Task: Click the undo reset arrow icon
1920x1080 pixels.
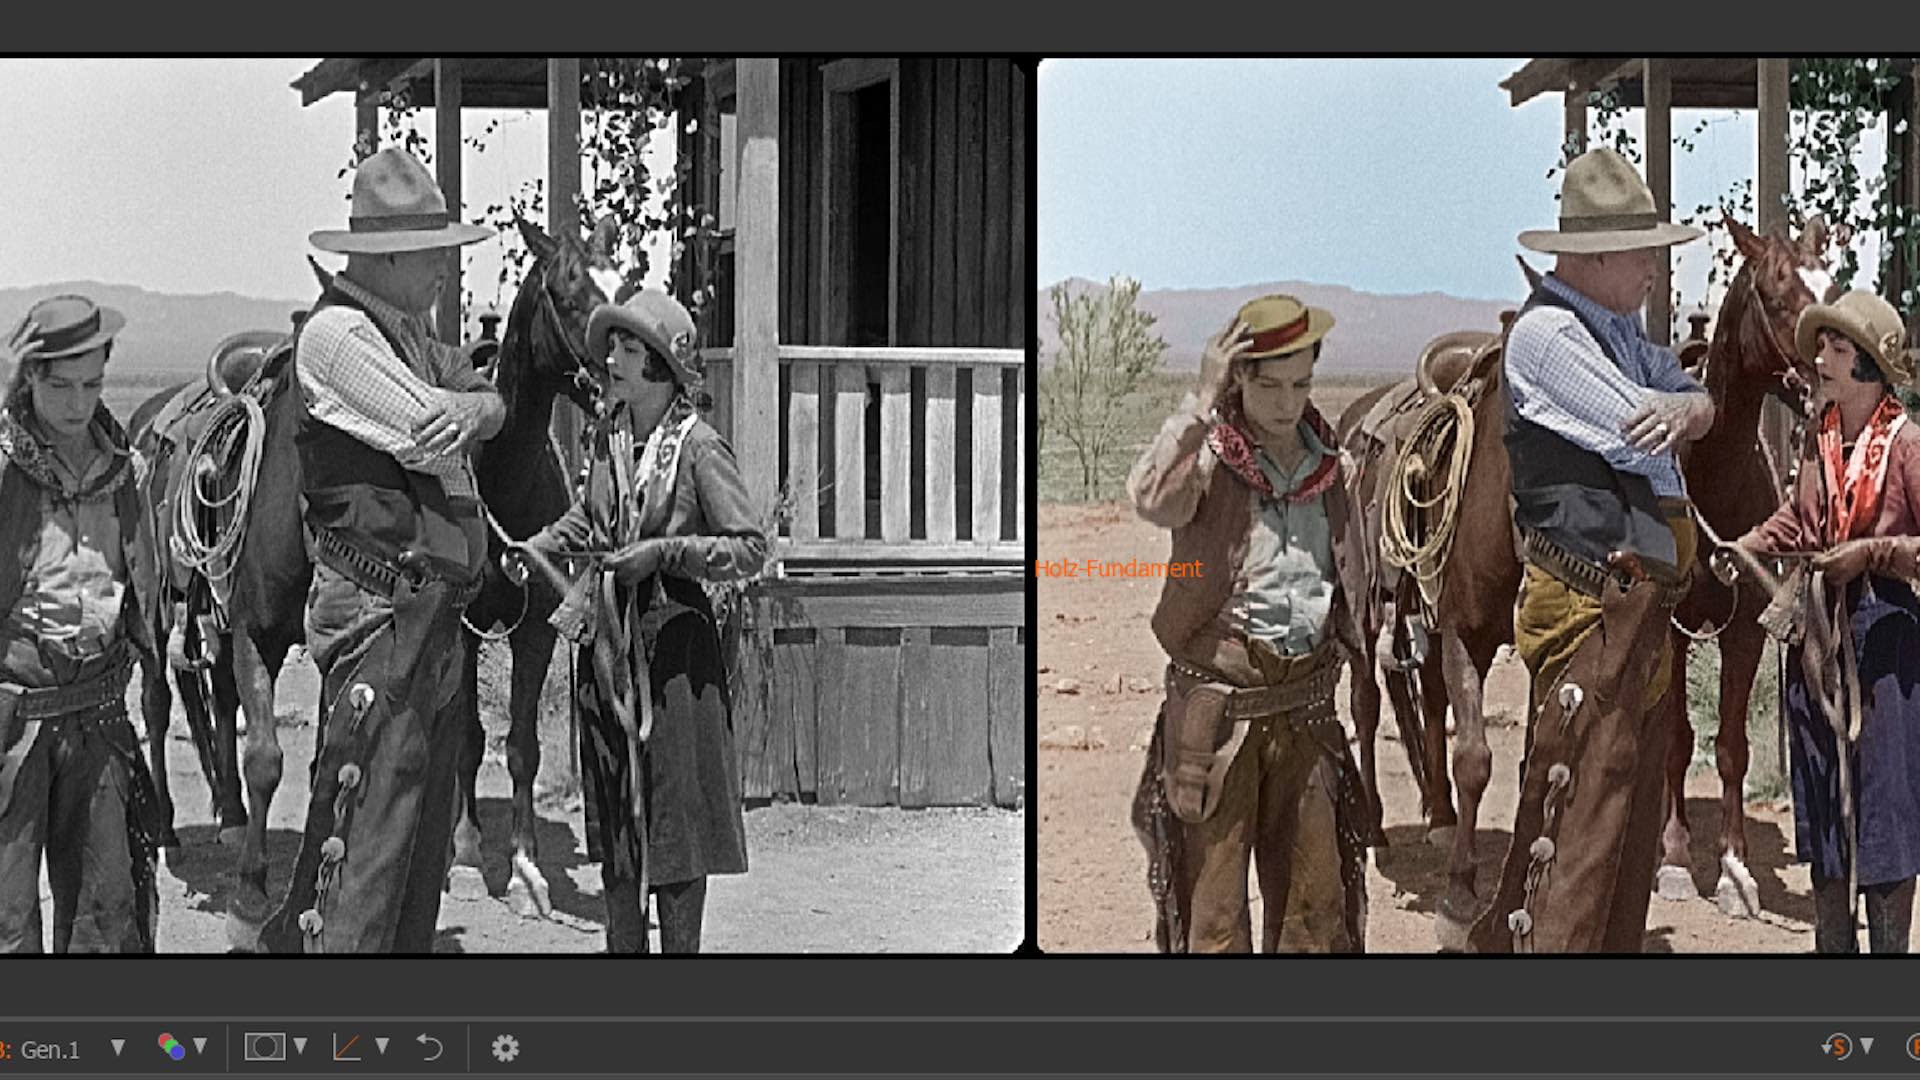Action: pos(429,1047)
